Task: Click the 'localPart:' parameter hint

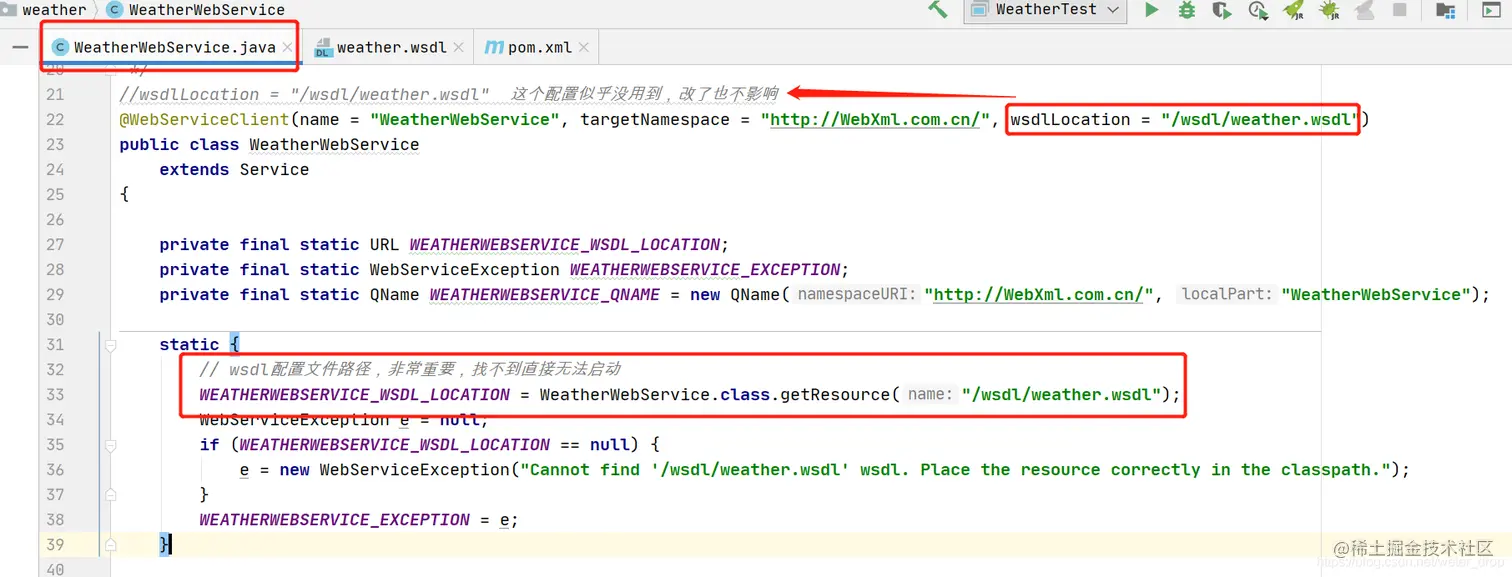Action: 1227,294
